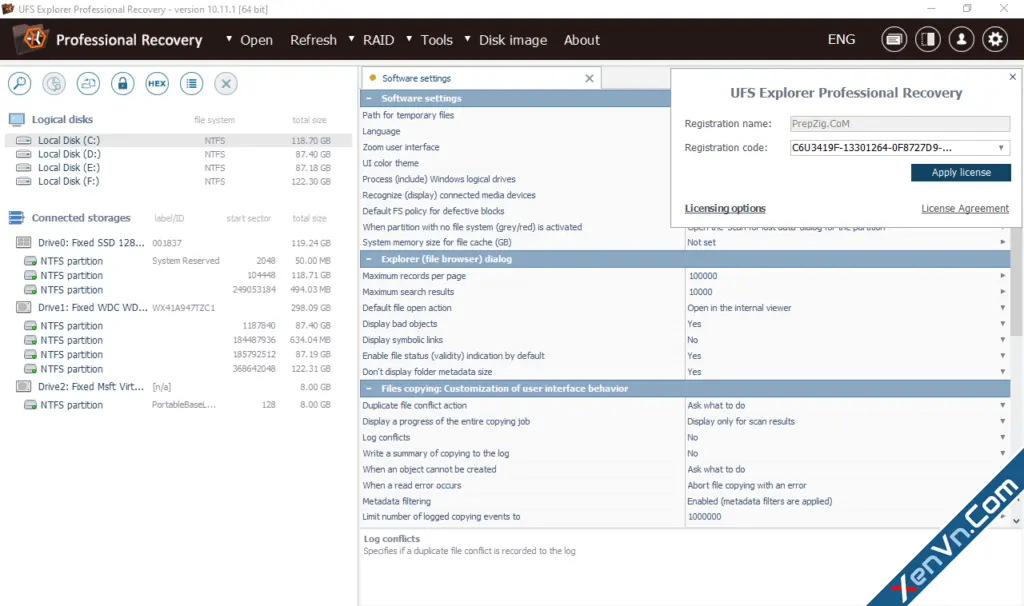This screenshot has width=1024, height=606.
Task: Select NTFS partition of 494.03 MB
Action: click(178, 290)
